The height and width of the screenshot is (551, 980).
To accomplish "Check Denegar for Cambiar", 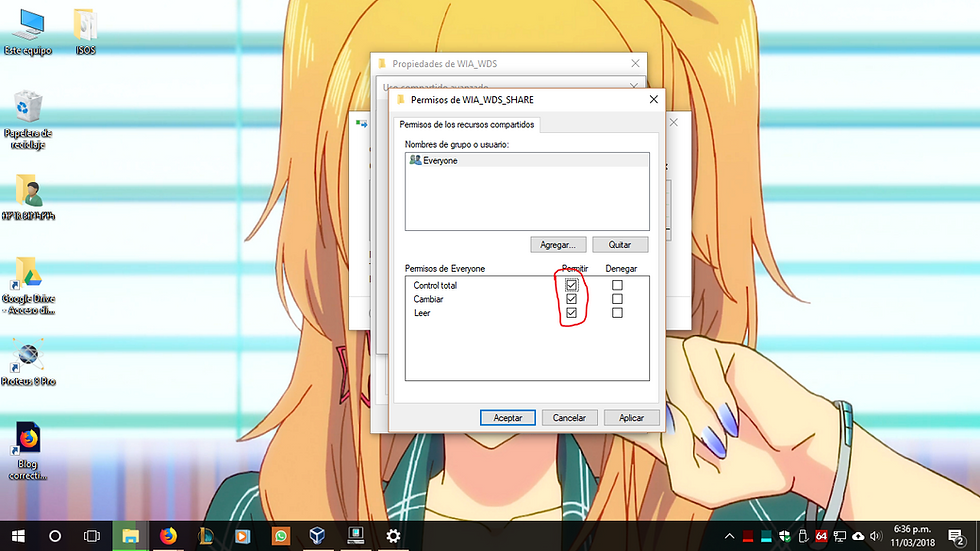I will click(617, 299).
